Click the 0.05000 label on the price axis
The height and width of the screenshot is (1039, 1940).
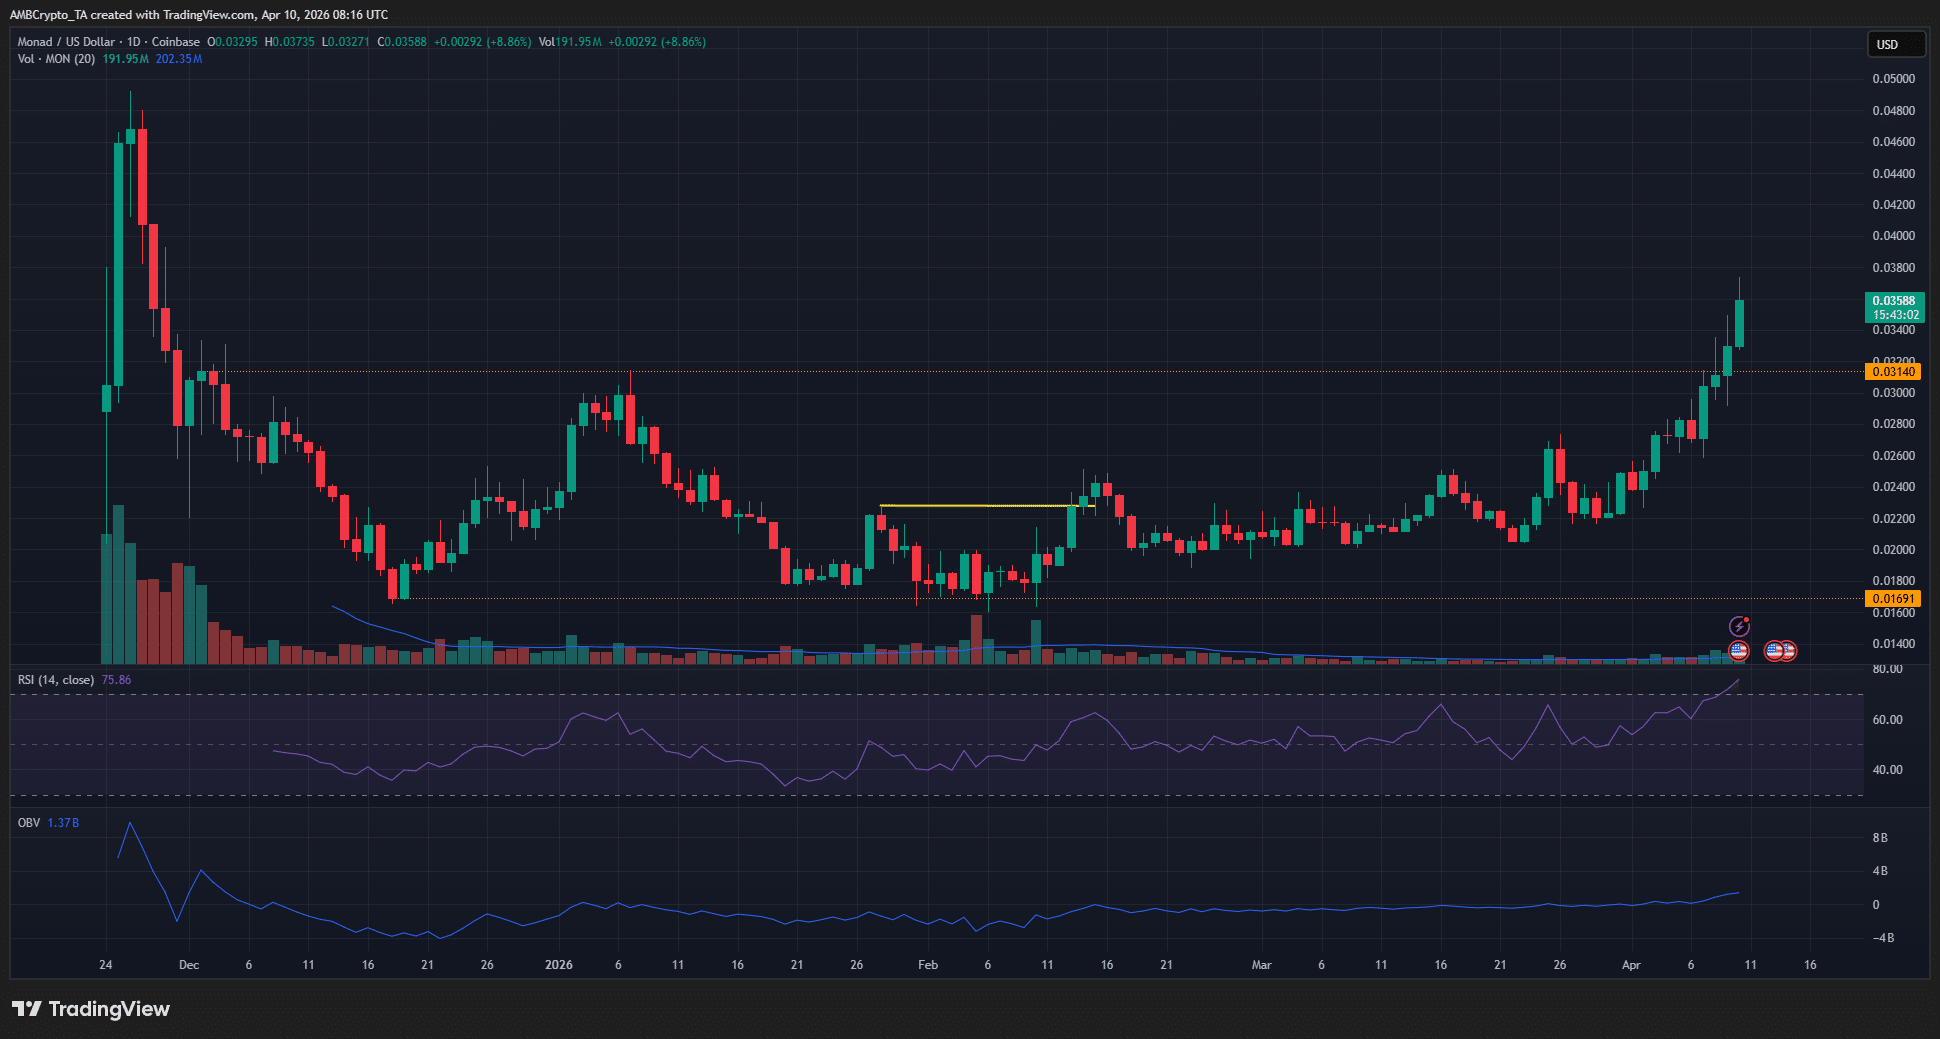coord(1893,79)
